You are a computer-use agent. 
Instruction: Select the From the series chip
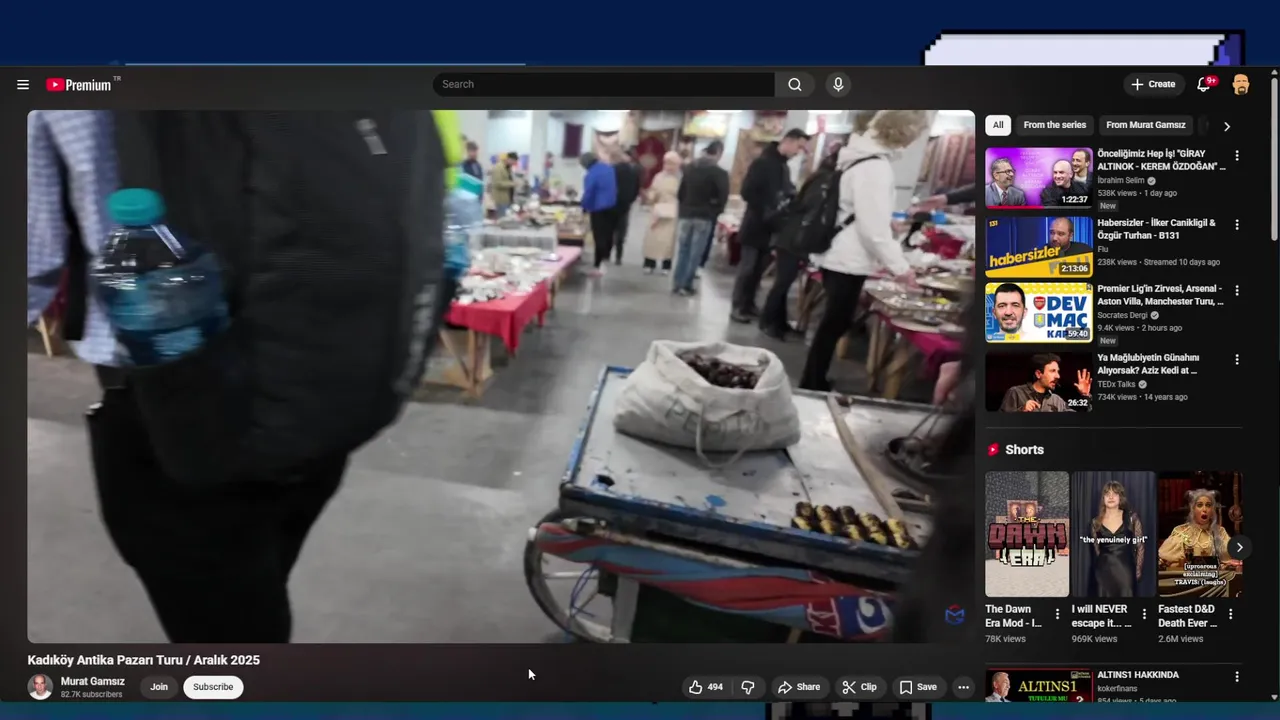1054,125
